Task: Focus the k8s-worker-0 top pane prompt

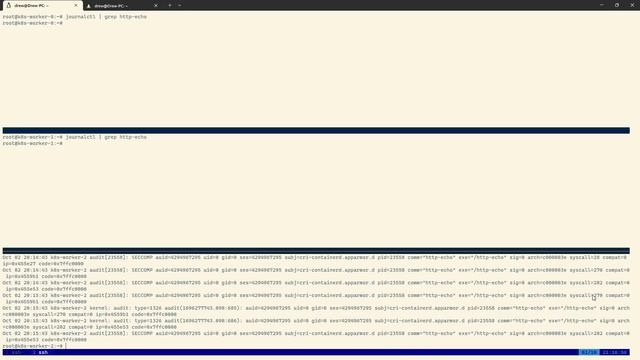Action: pyautogui.click(x=33, y=23)
